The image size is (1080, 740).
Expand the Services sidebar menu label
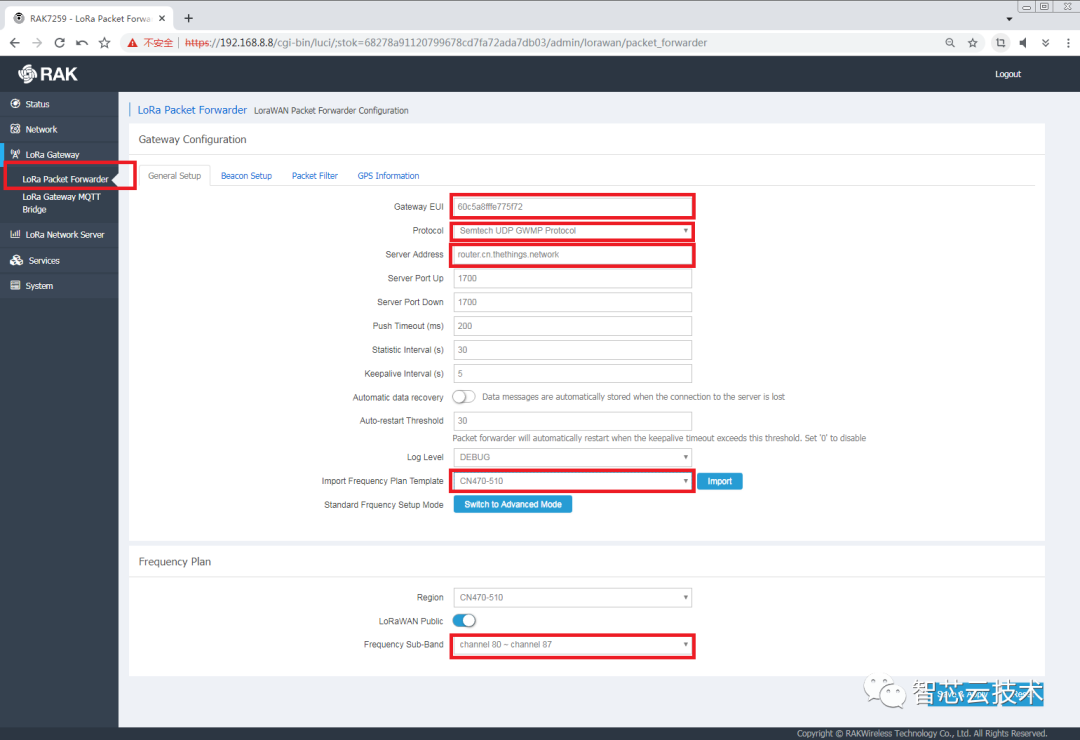44,260
